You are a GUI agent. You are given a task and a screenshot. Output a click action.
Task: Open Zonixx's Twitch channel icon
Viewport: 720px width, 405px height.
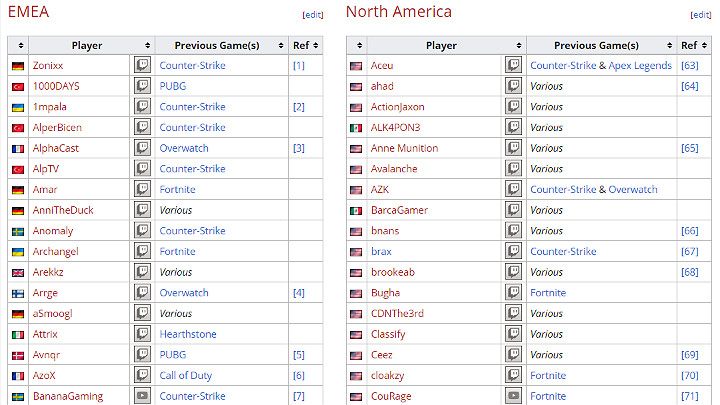[142, 65]
